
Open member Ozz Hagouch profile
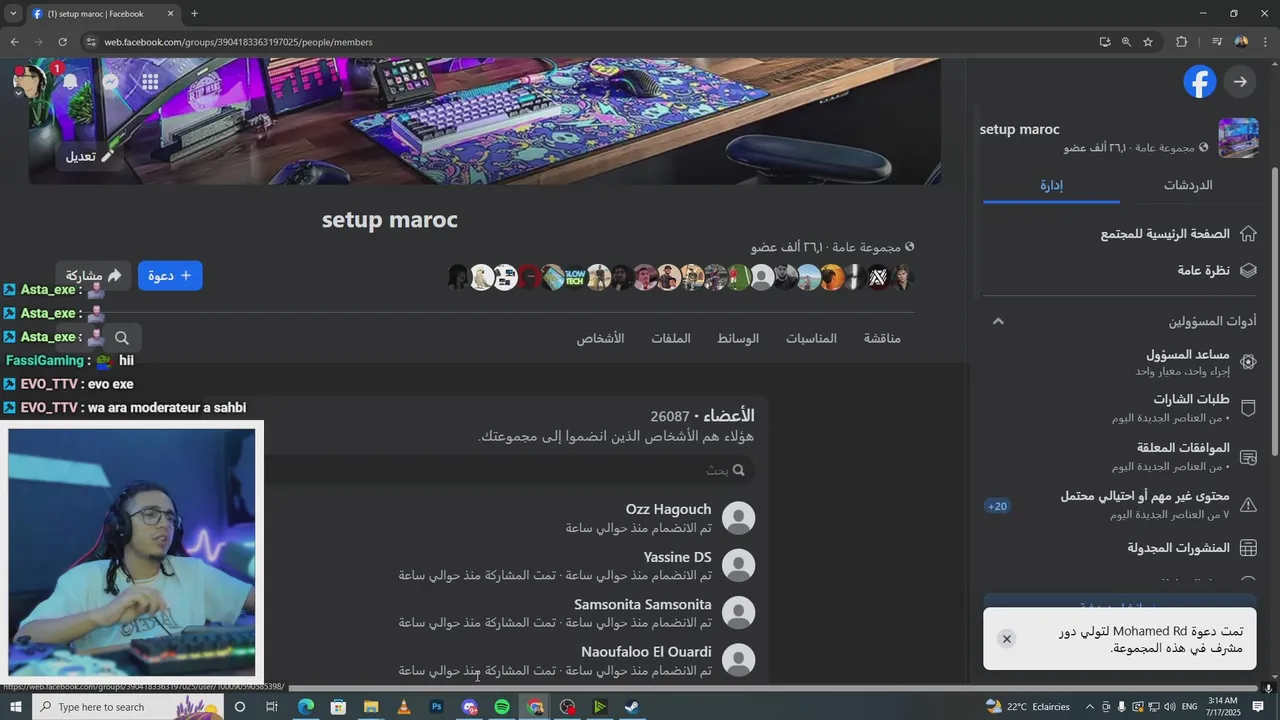tap(668, 509)
